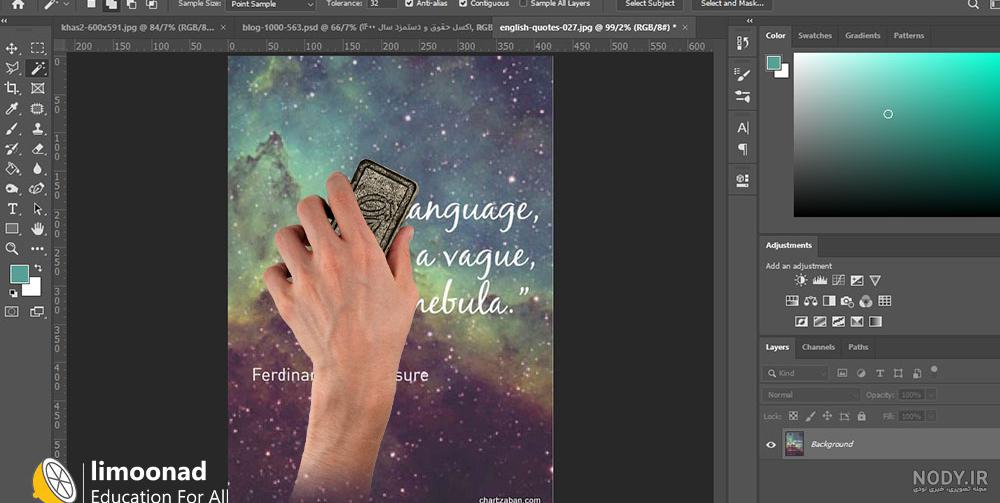The image size is (1000, 503).
Task: Add an Invert adjustment
Action: pos(801,322)
